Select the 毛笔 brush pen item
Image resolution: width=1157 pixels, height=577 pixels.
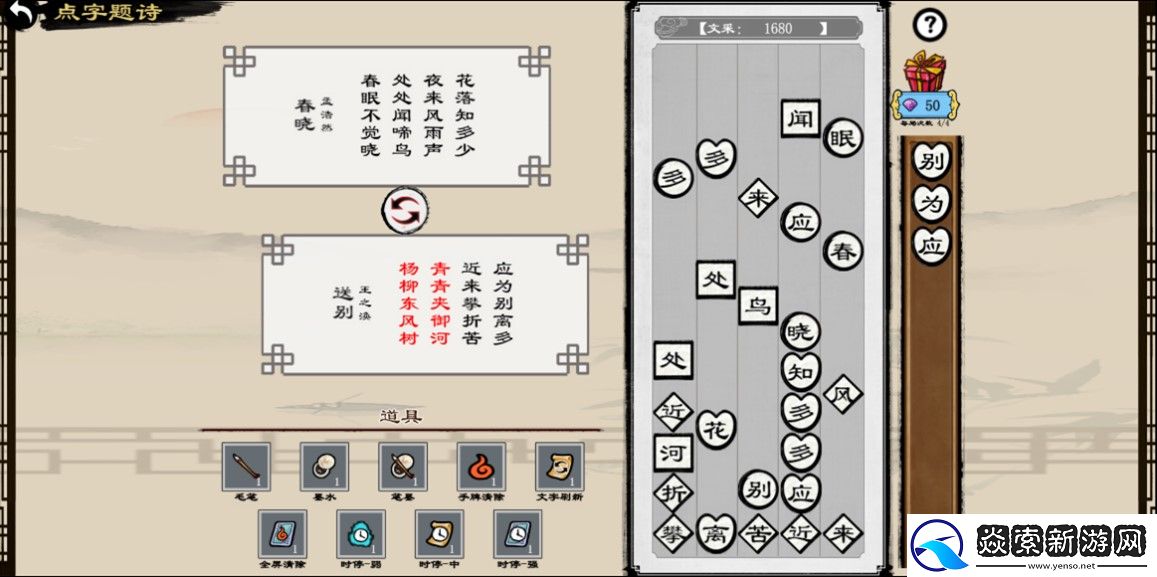point(246,467)
